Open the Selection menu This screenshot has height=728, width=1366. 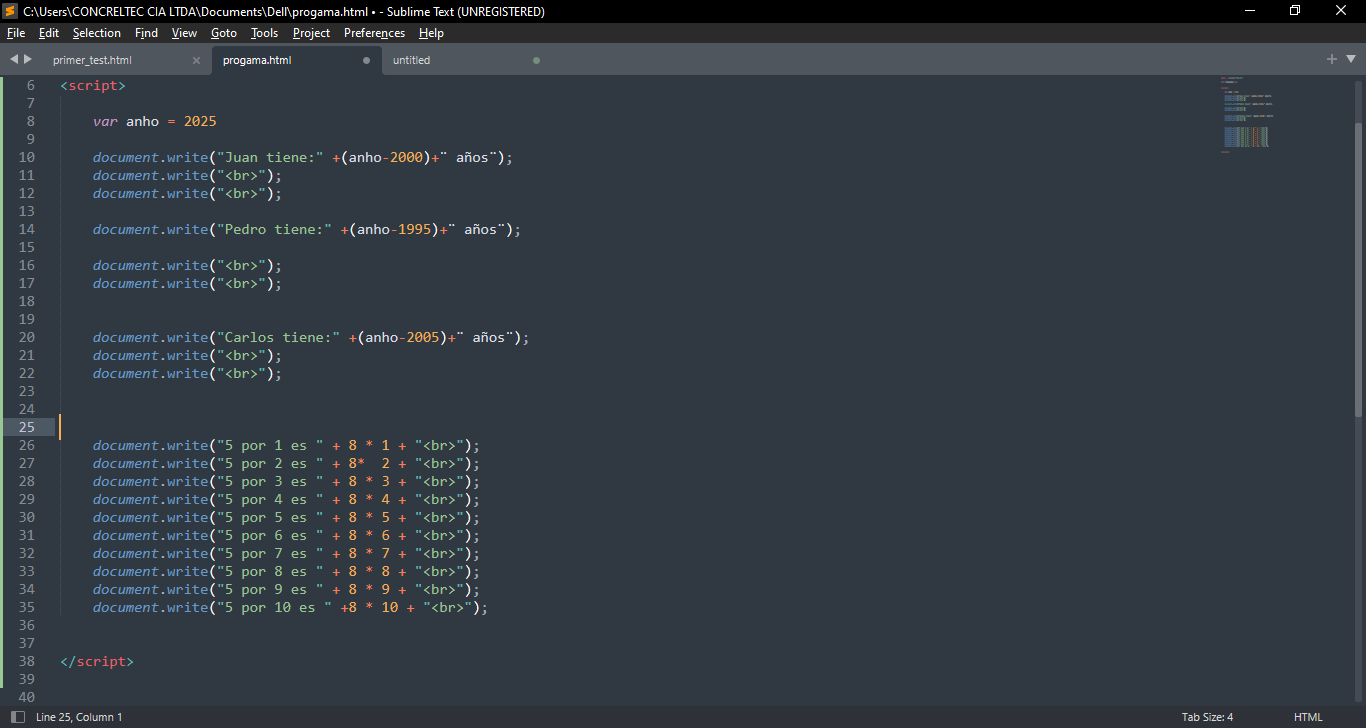(x=97, y=33)
